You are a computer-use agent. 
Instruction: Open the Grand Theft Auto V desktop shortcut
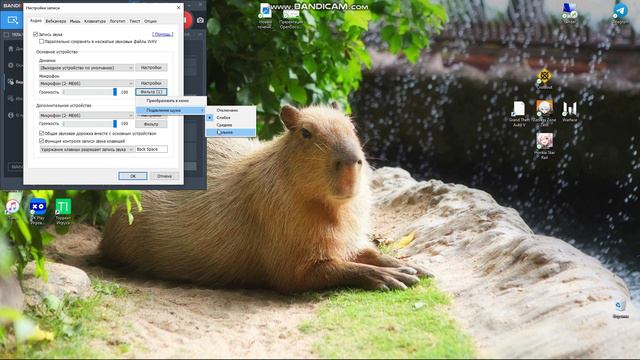tap(519, 113)
